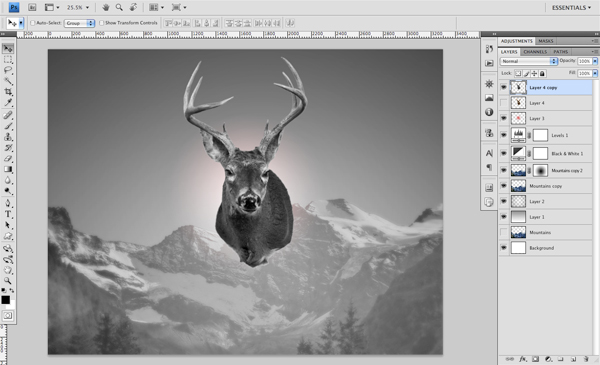This screenshot has height=365, width=600.
Task: Select the Move tool in the toolbox
Action: (x=8, y=49)
